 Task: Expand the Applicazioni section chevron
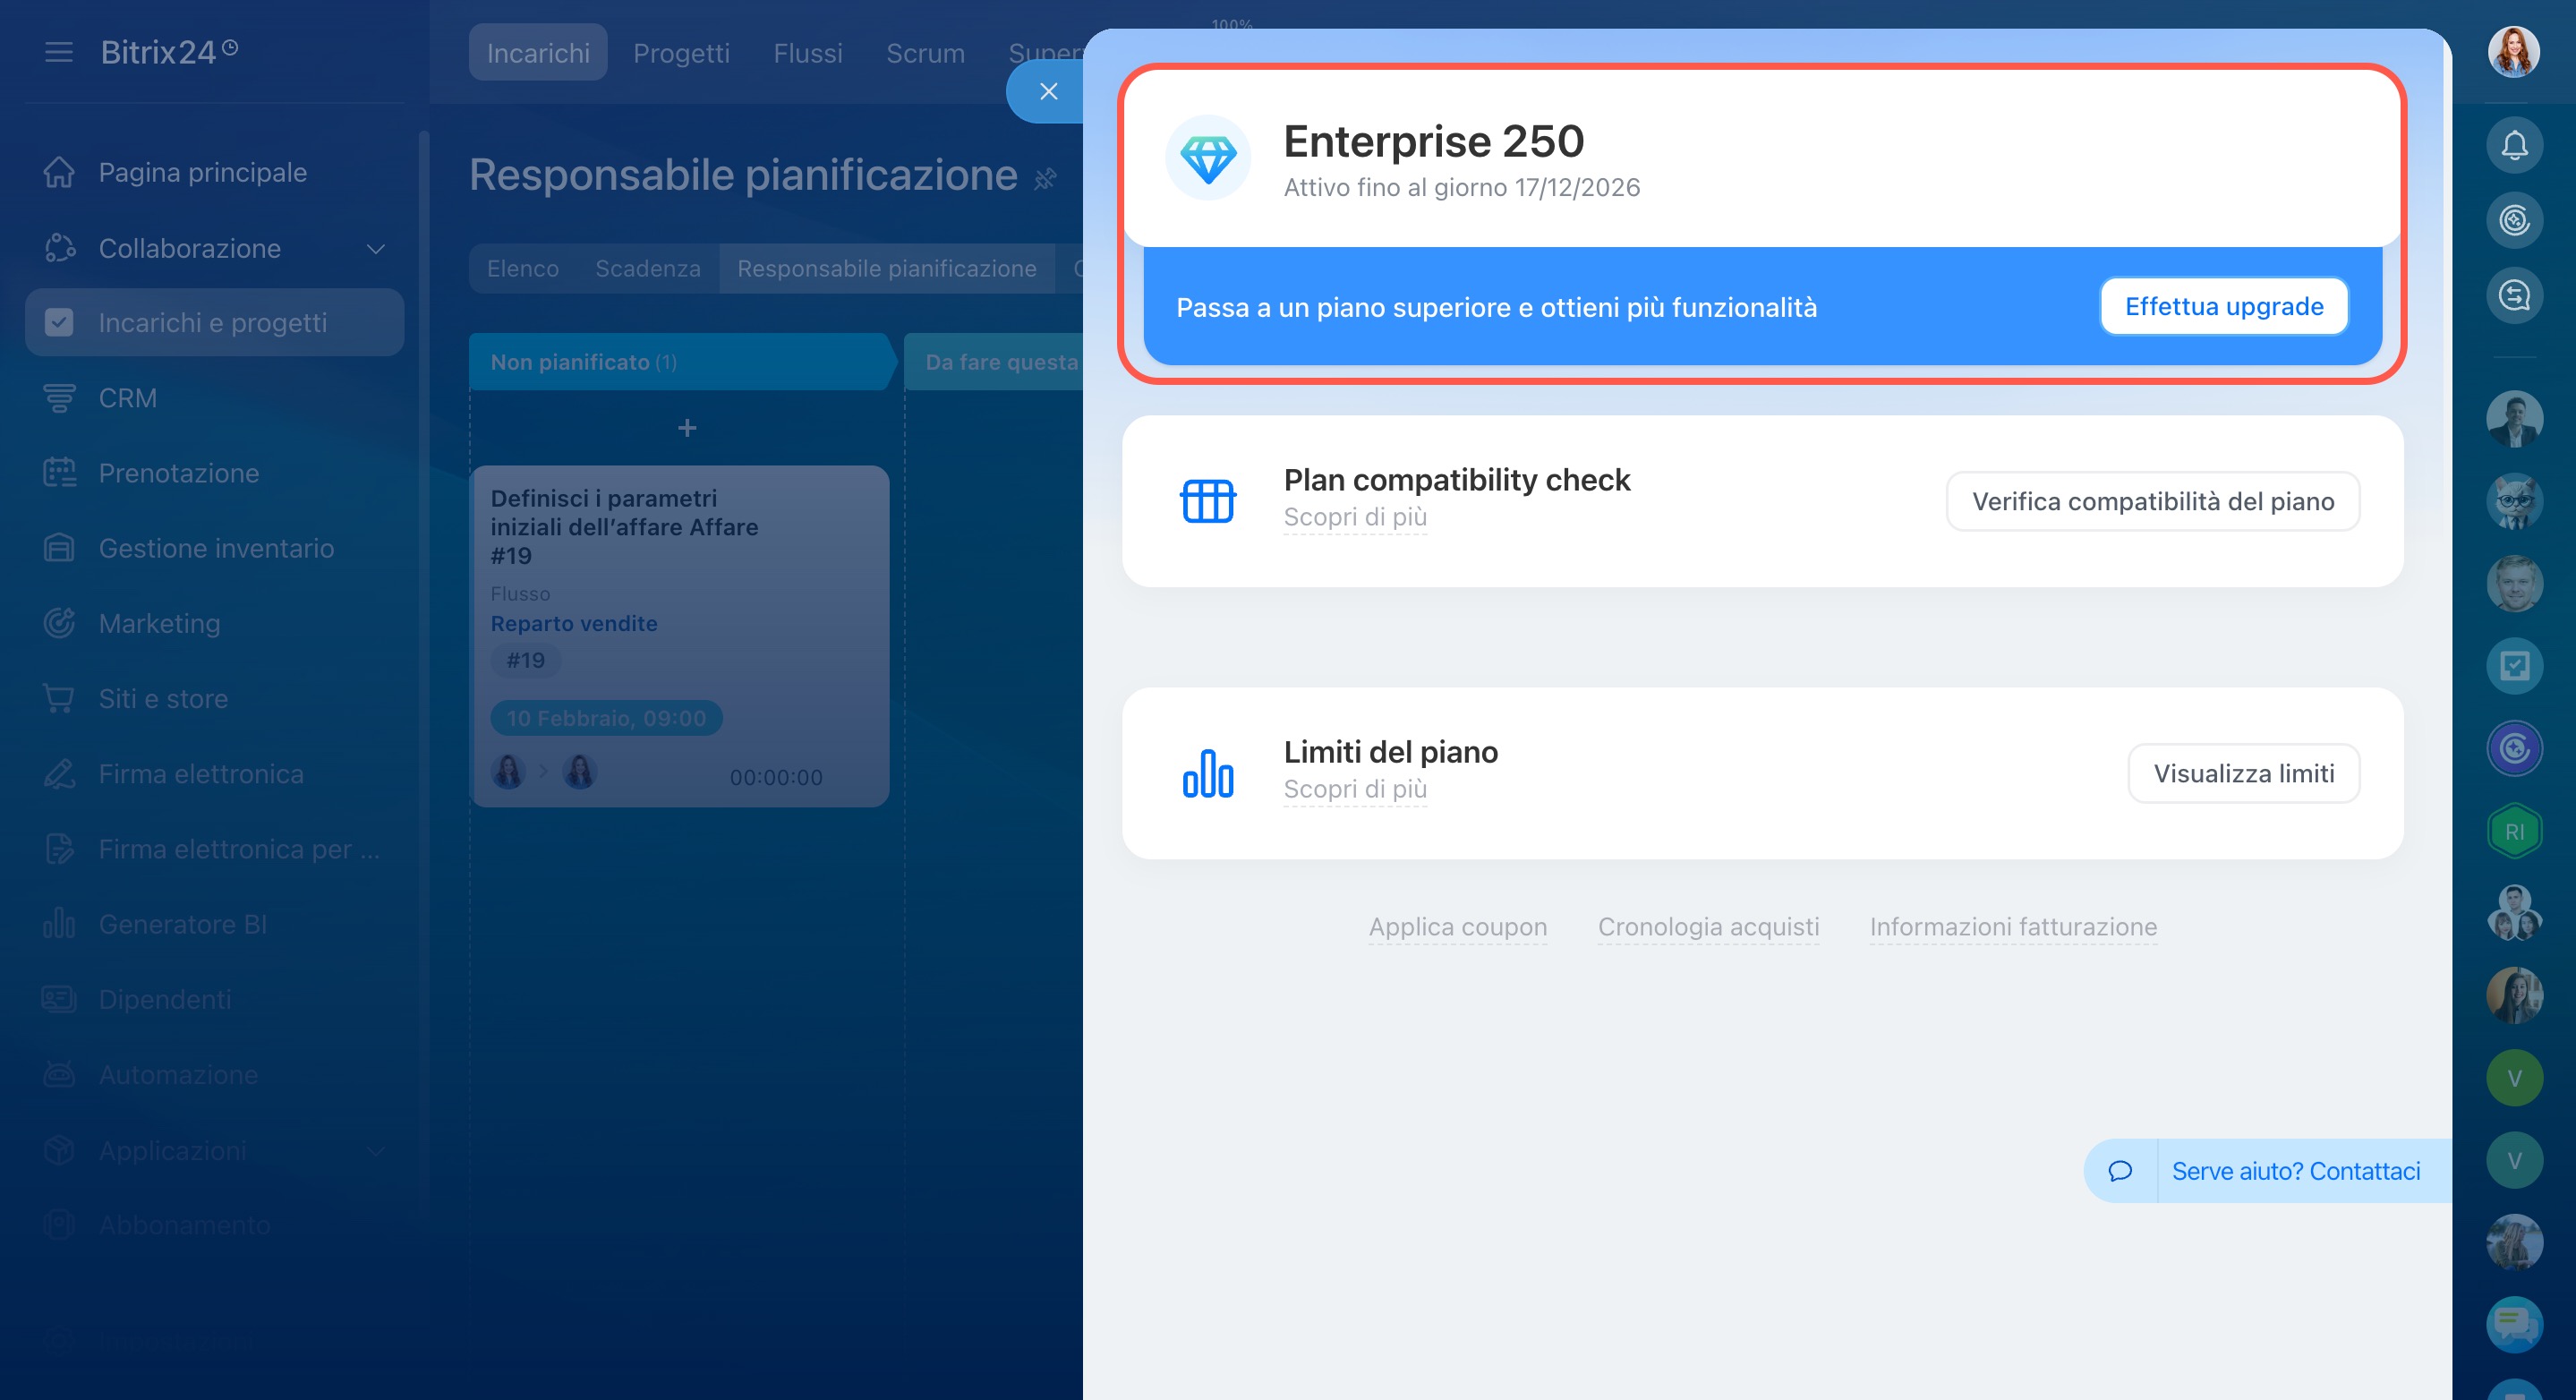click(x=376, y=1150)
